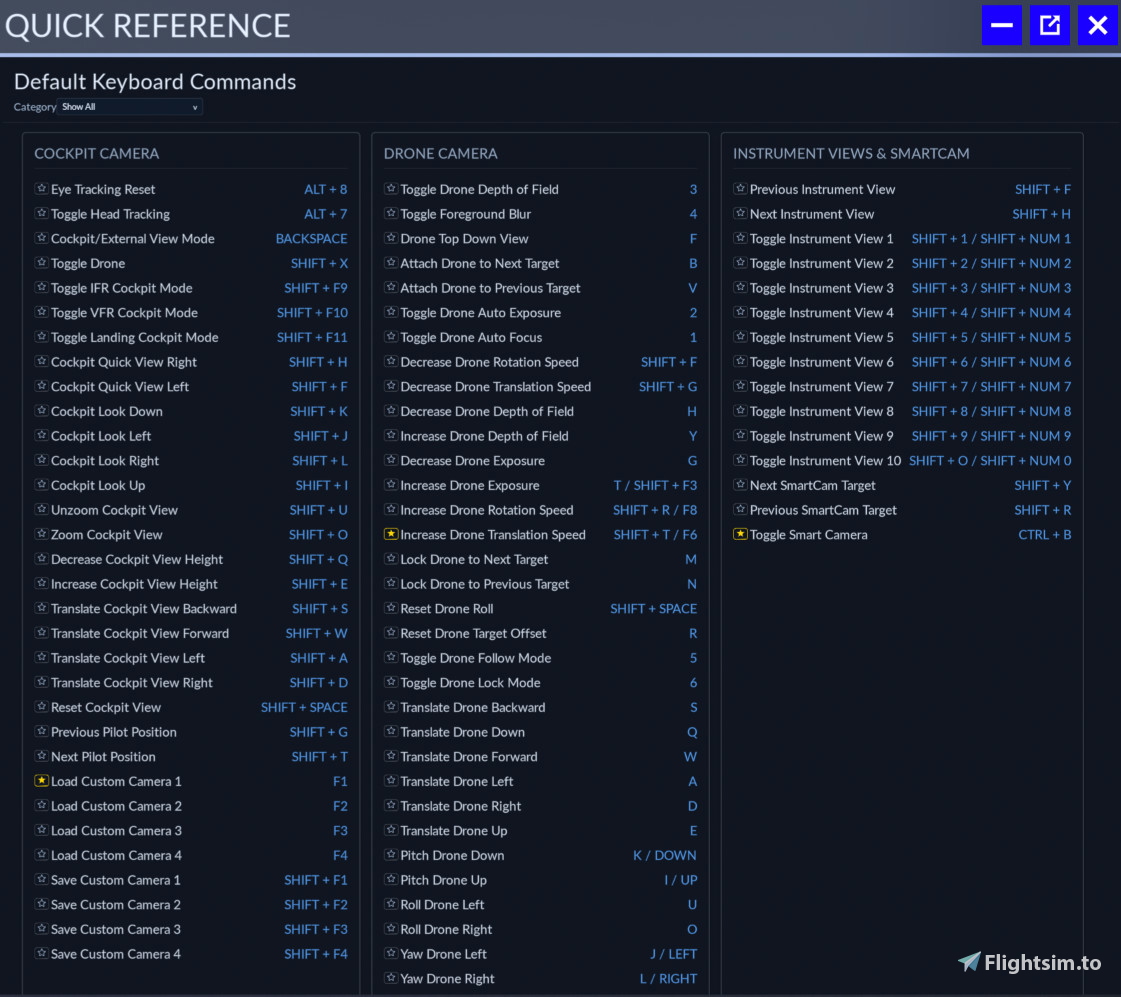Click star icon beside Pitch Drone Up
1121x997 pixels.
(391, 879)
